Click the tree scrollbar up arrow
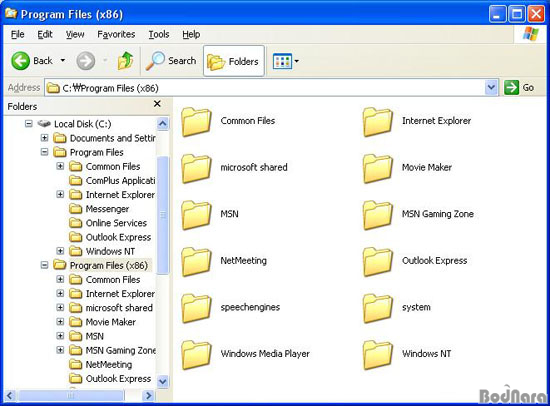Screen dimensions: 550x406 click(162, 124)
